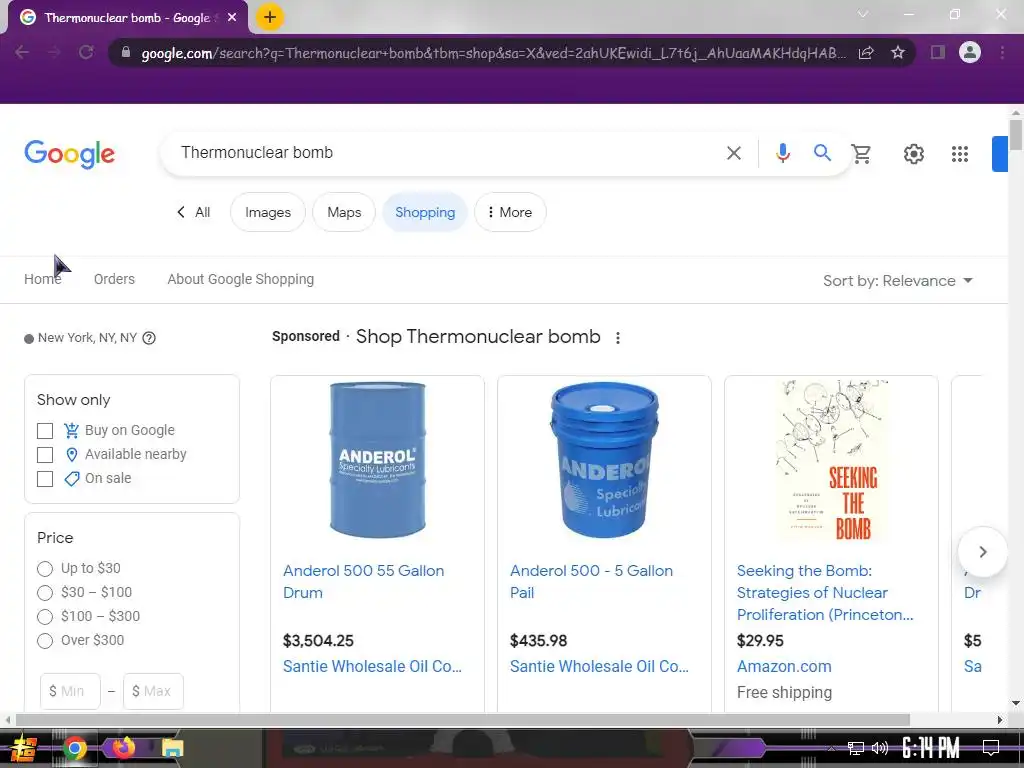This screenshot has height=768, width=1024.
Task: Click the maximum price field
Action: coord(153,691)
